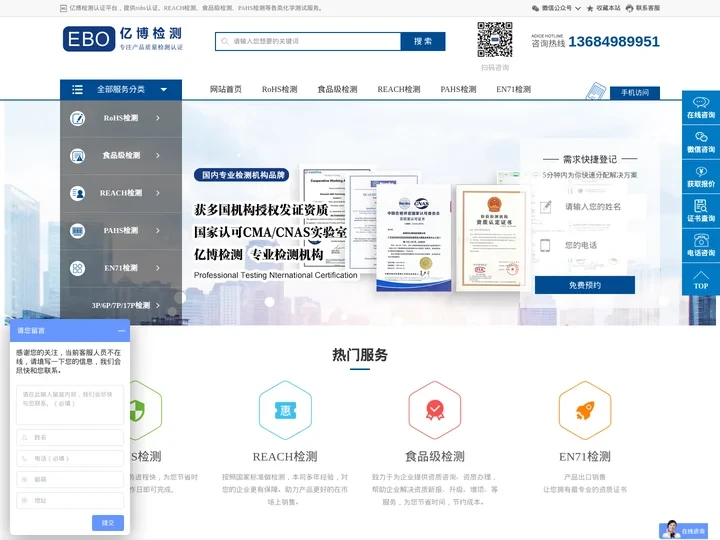Viewport: 720px width, 540px height.
Task: Click the magnifier icon in search box
Action: pos(225,41)
